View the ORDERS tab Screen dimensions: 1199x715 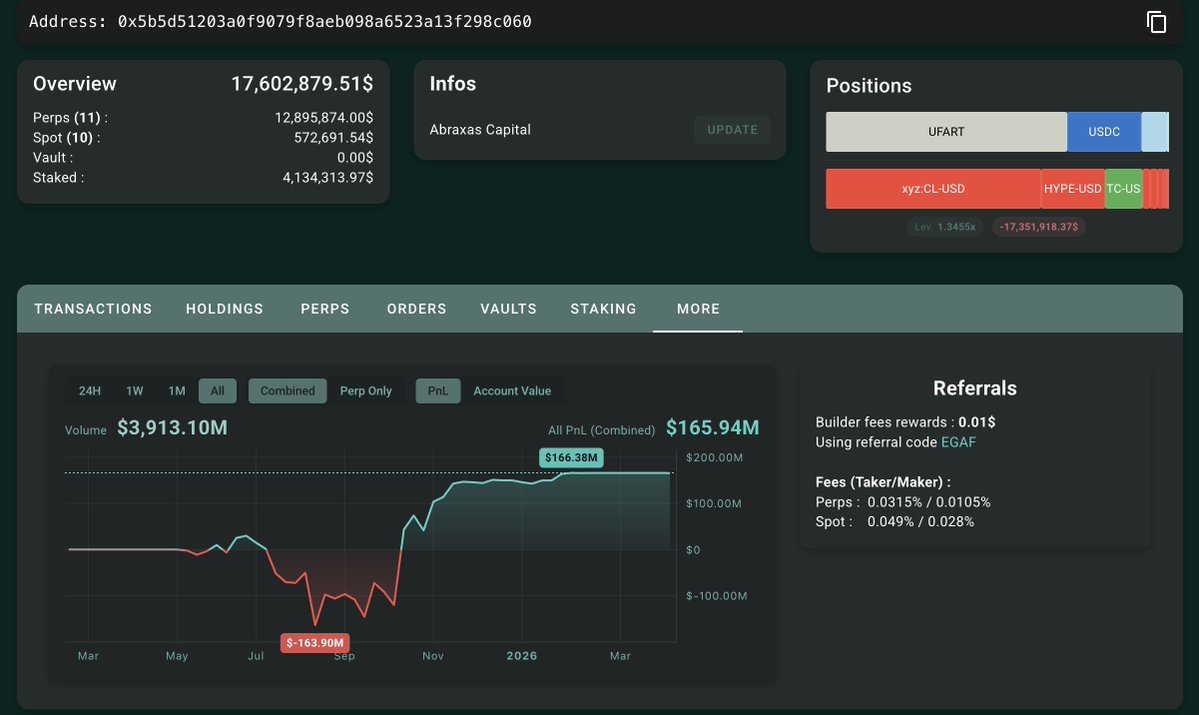pos(416,308)
